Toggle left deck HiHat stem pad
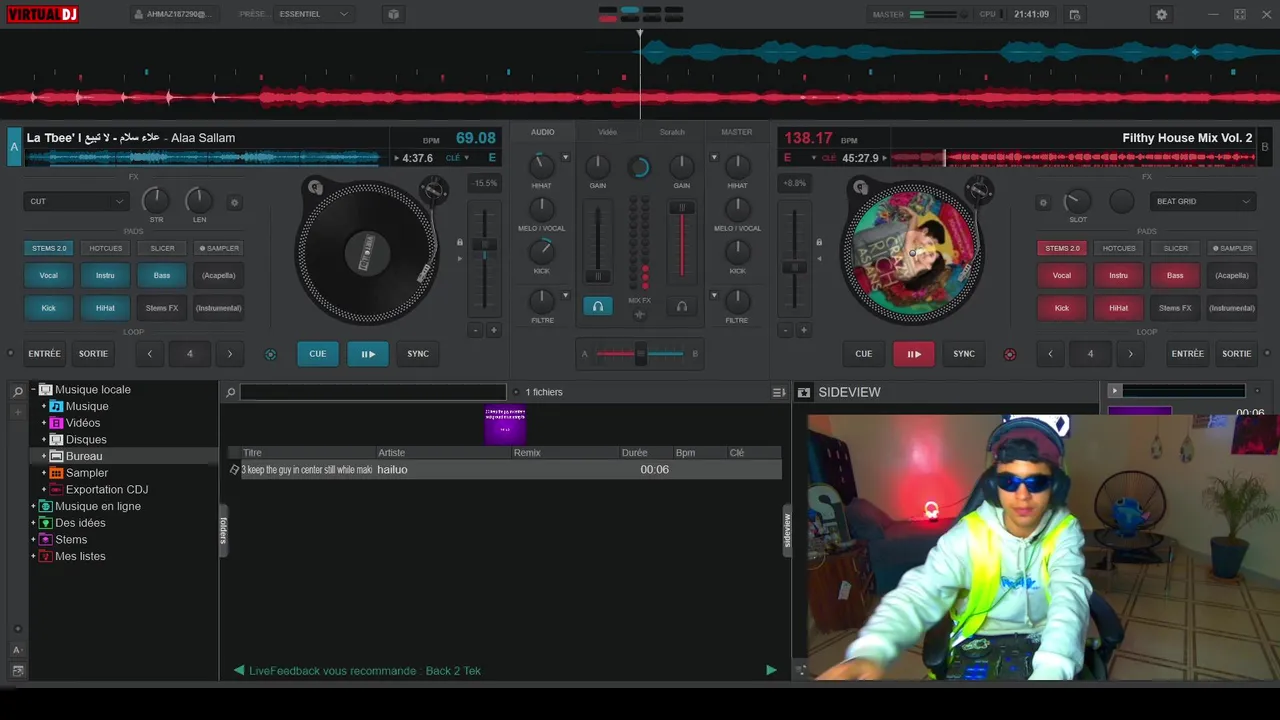 click(x=105, y=308)
